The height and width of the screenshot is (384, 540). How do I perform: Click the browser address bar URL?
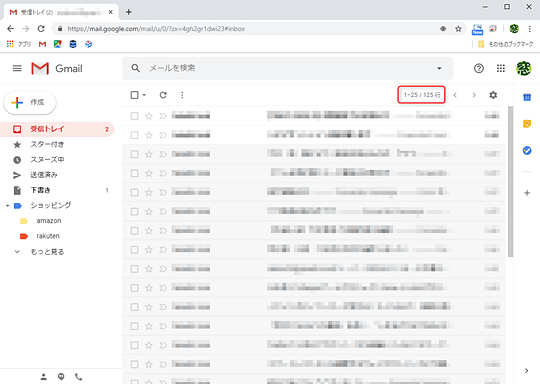(x=156, y=29)
